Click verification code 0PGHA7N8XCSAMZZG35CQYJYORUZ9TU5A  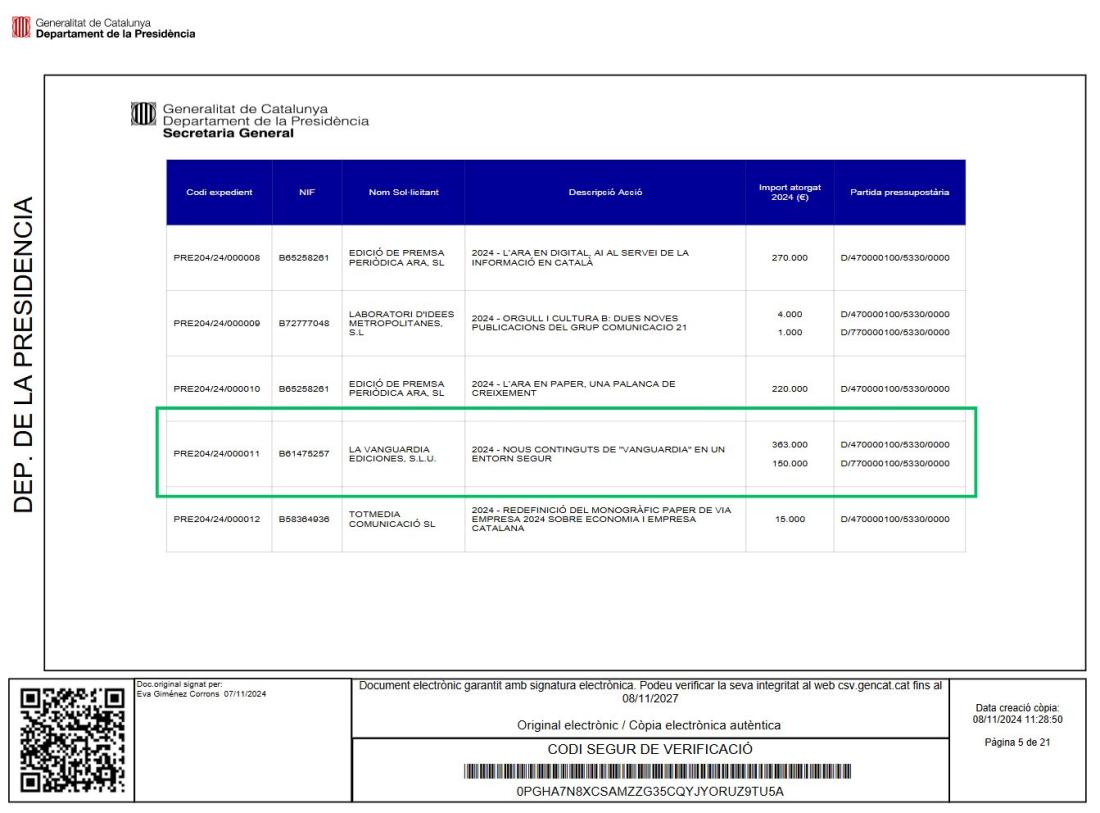click(650, 791)
